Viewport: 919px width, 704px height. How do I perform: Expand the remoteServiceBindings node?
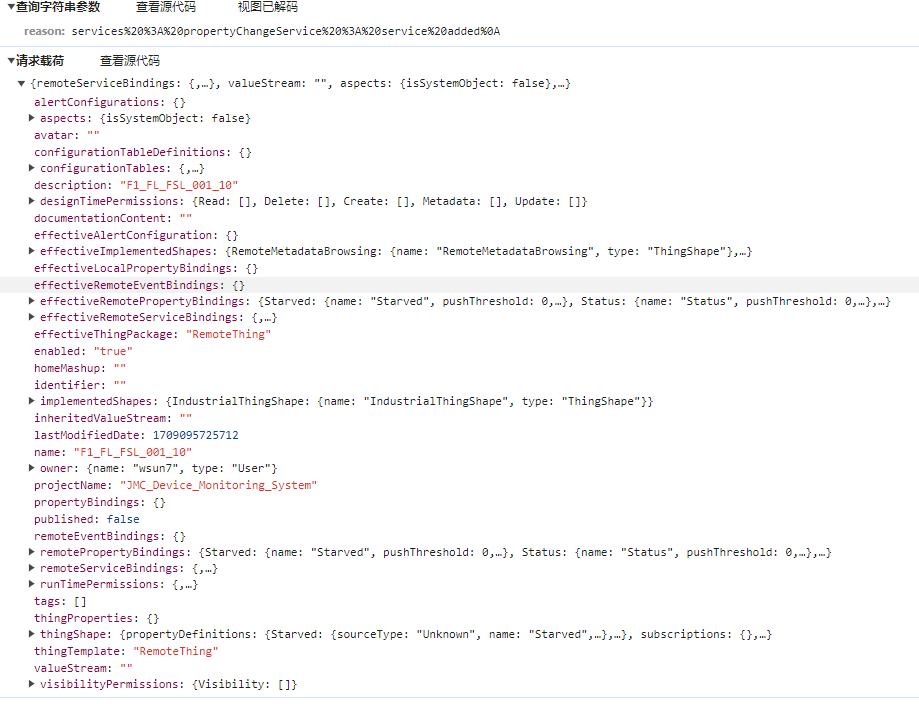32,567
